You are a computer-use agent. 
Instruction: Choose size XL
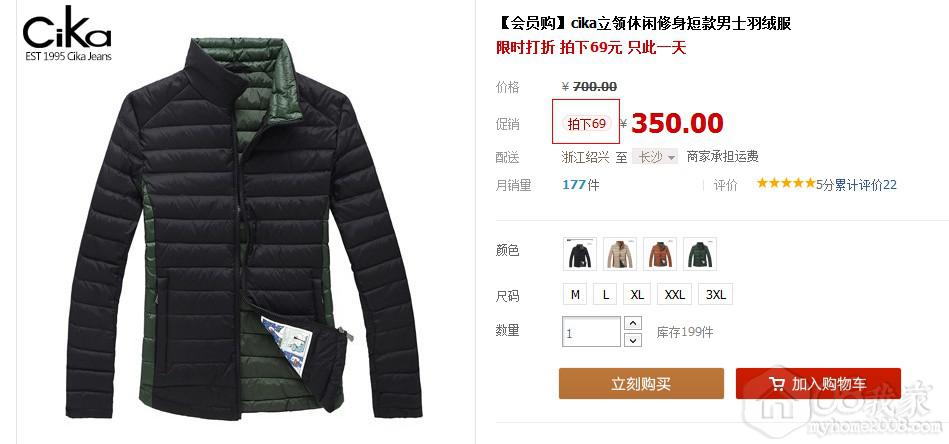(x=637, y=295)
